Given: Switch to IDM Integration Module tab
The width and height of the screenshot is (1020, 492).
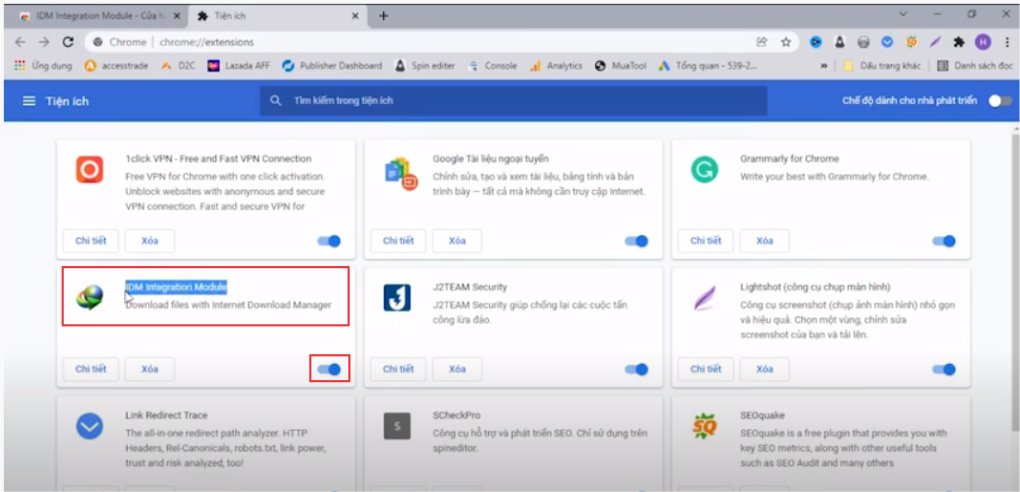Looking at the screenshot, I should point(98,16).
